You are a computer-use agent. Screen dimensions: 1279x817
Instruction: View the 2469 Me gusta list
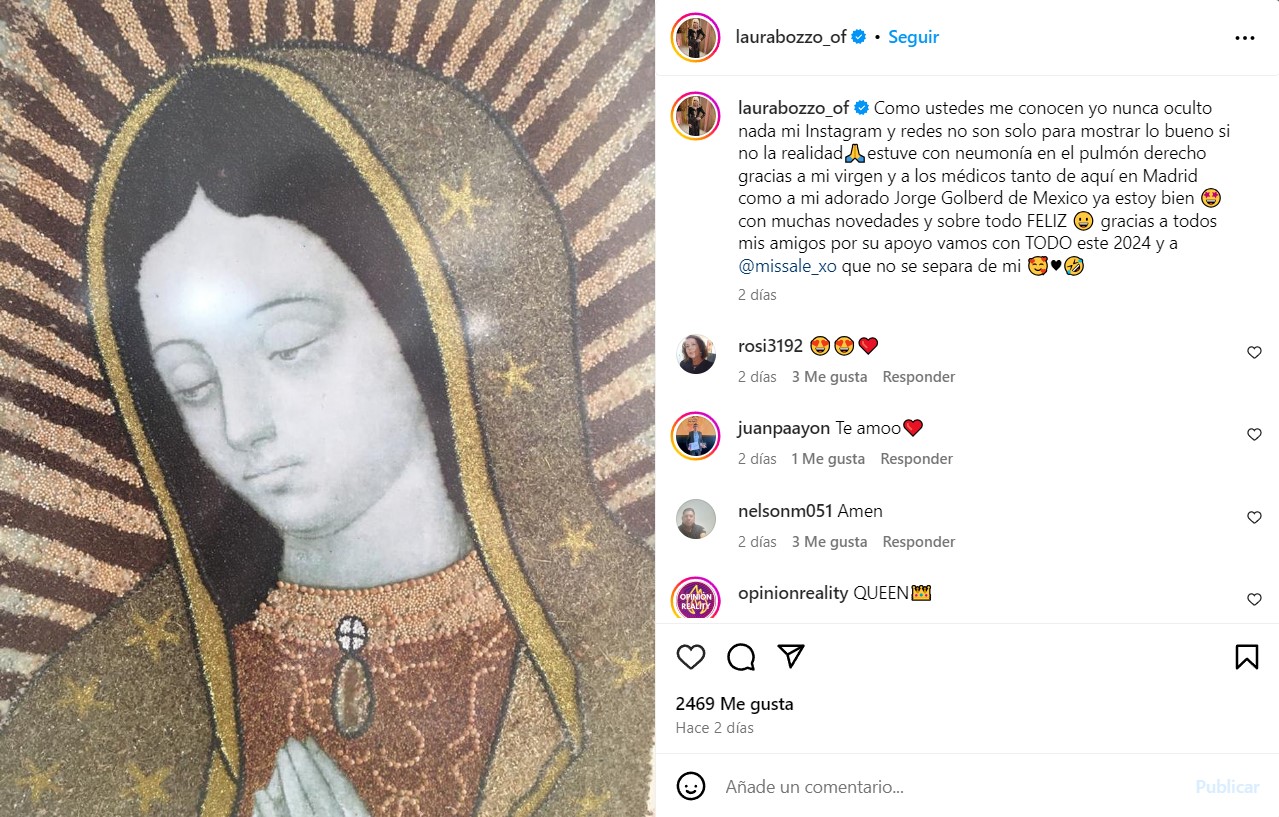tap(734, 704)
